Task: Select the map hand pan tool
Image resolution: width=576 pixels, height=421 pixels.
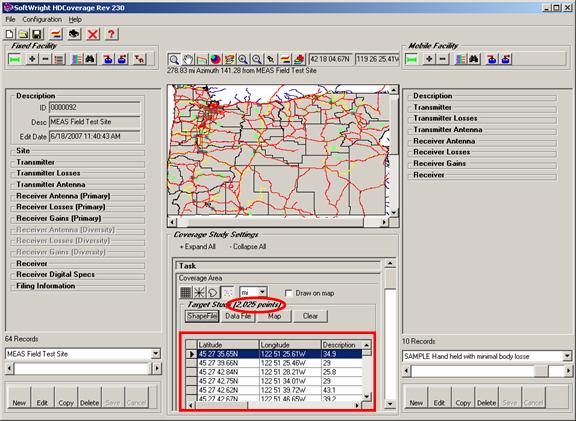Action: point(188,59)
